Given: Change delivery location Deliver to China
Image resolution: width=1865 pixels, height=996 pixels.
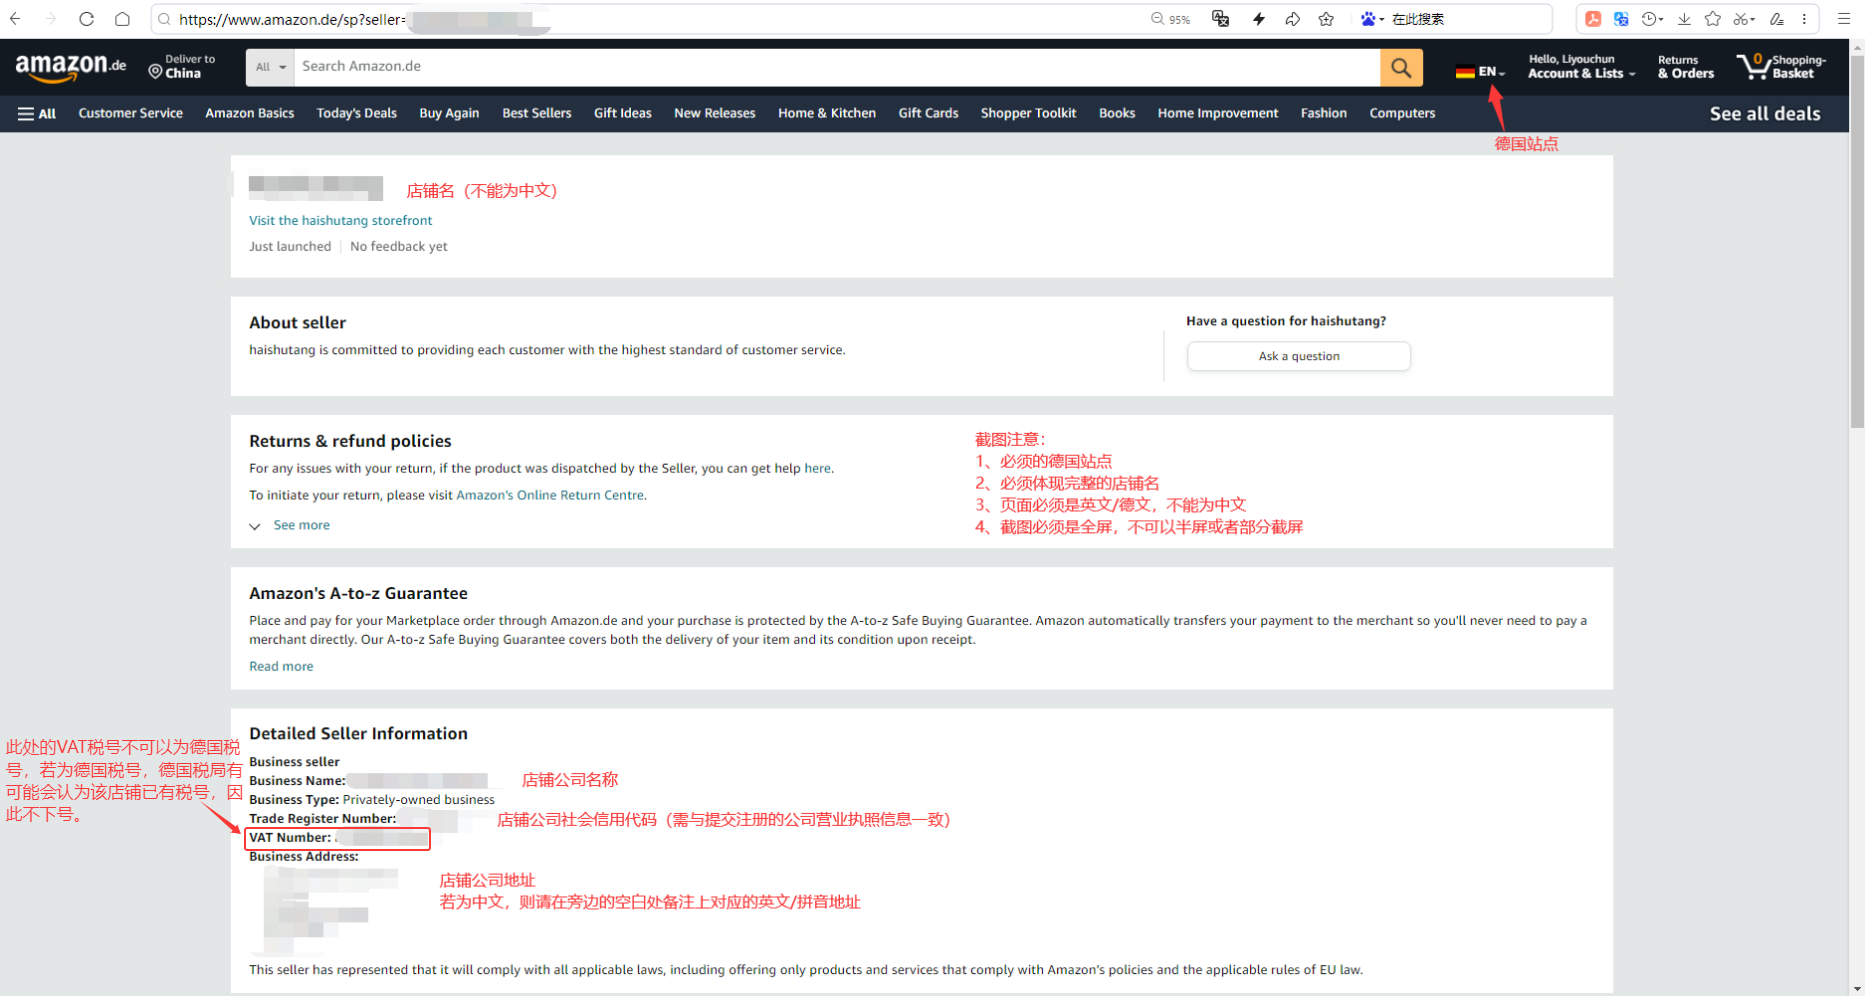Looking at the screenshot, I should 182,67.
